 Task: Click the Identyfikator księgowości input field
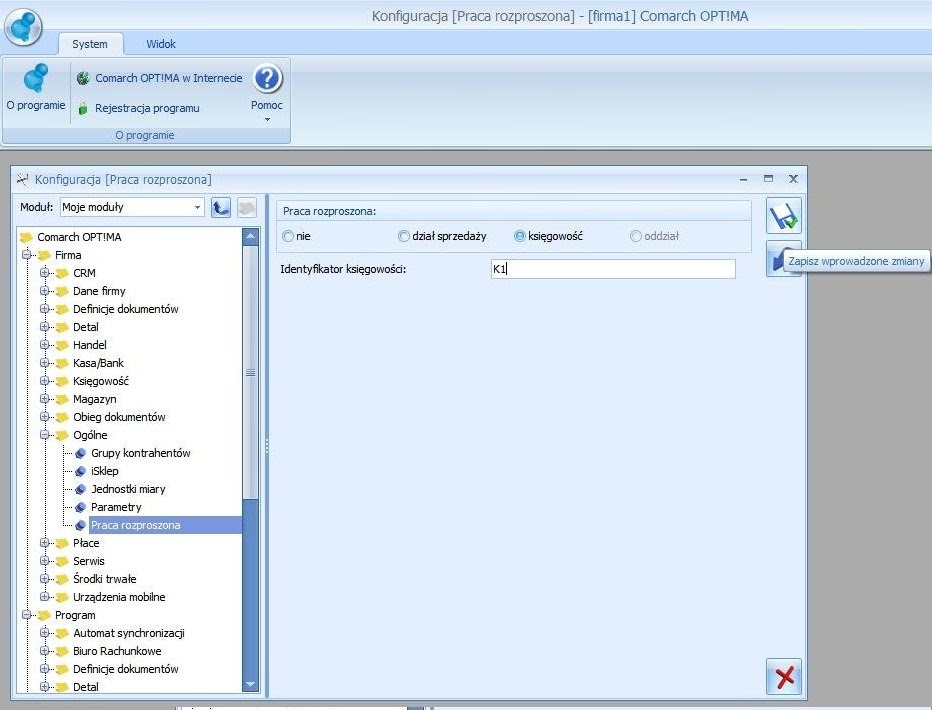coord(613,269)
